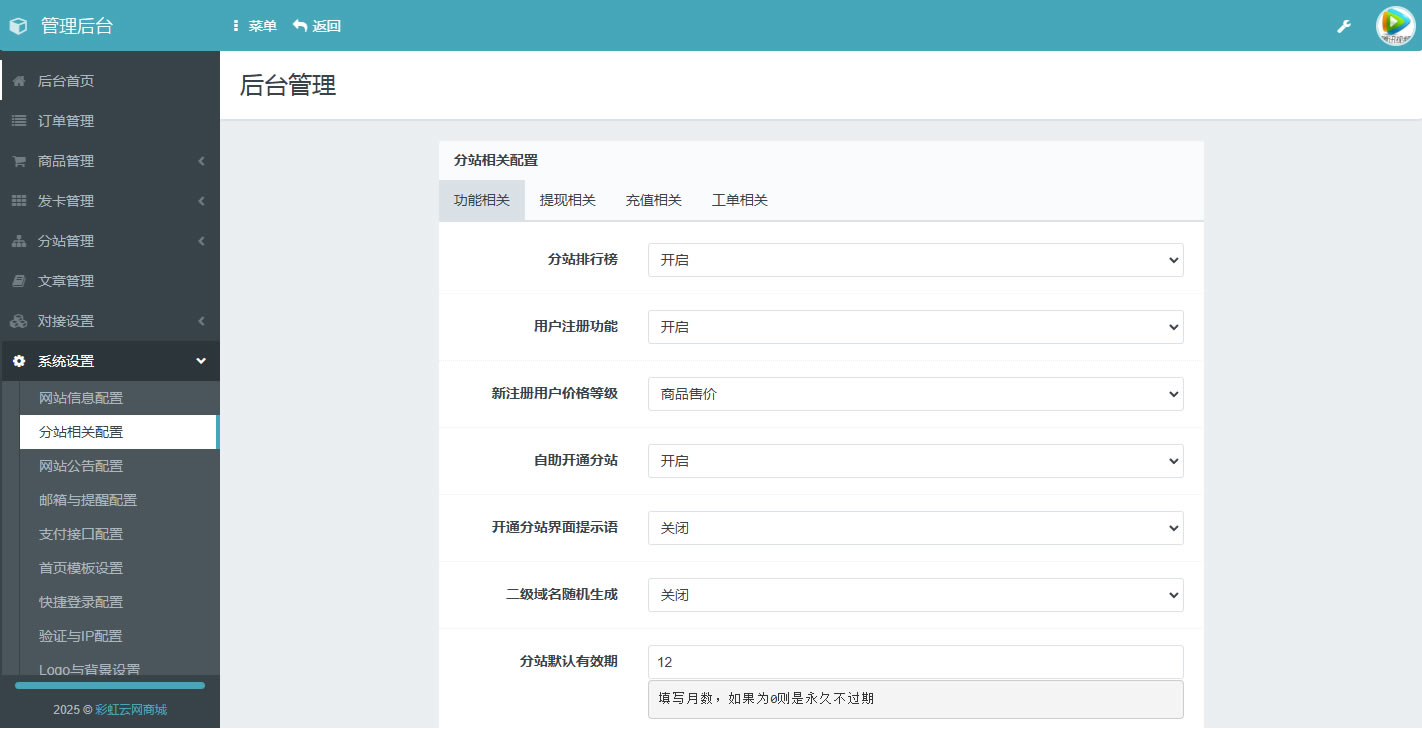Switch to the 工单相关 tab
This screenshot has width=1422, height=729.
(739, 200)
